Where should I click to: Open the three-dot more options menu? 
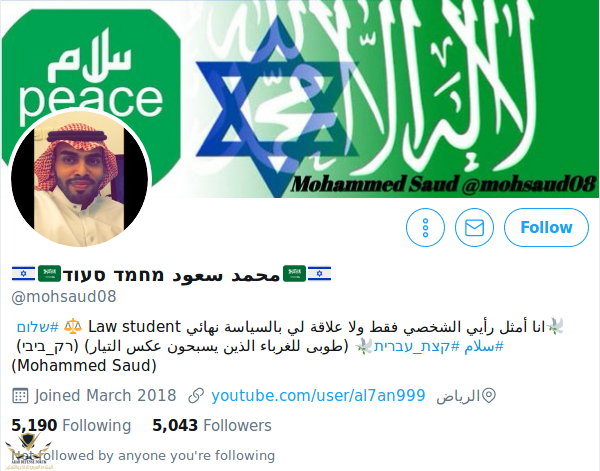pyautogui.click(x=425, y=227)
